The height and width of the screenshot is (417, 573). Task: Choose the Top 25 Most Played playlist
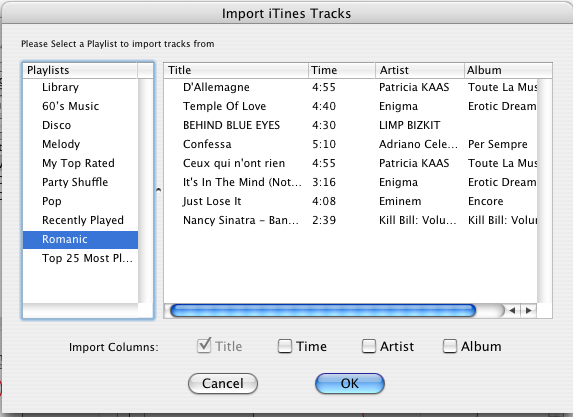[x=80, y=258]
